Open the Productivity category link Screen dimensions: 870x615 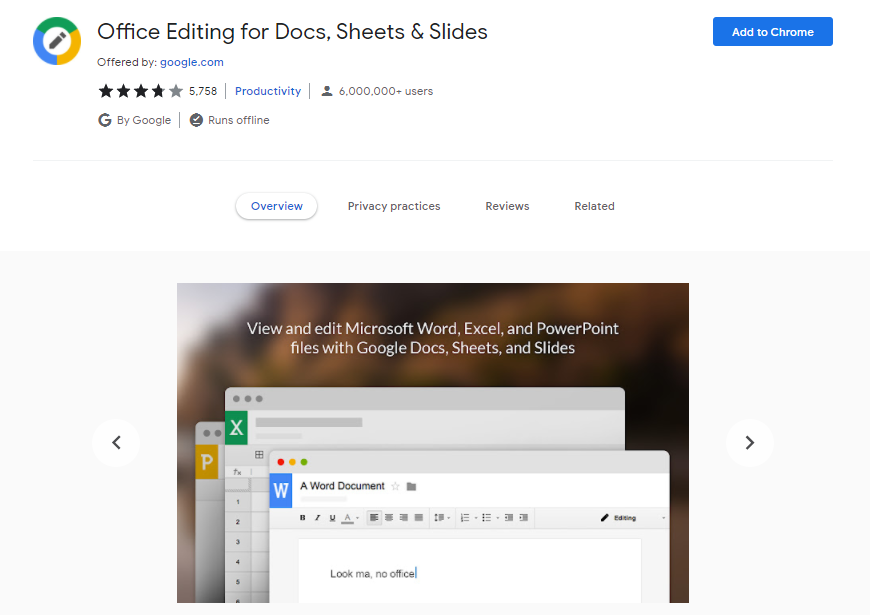point(268,91)
